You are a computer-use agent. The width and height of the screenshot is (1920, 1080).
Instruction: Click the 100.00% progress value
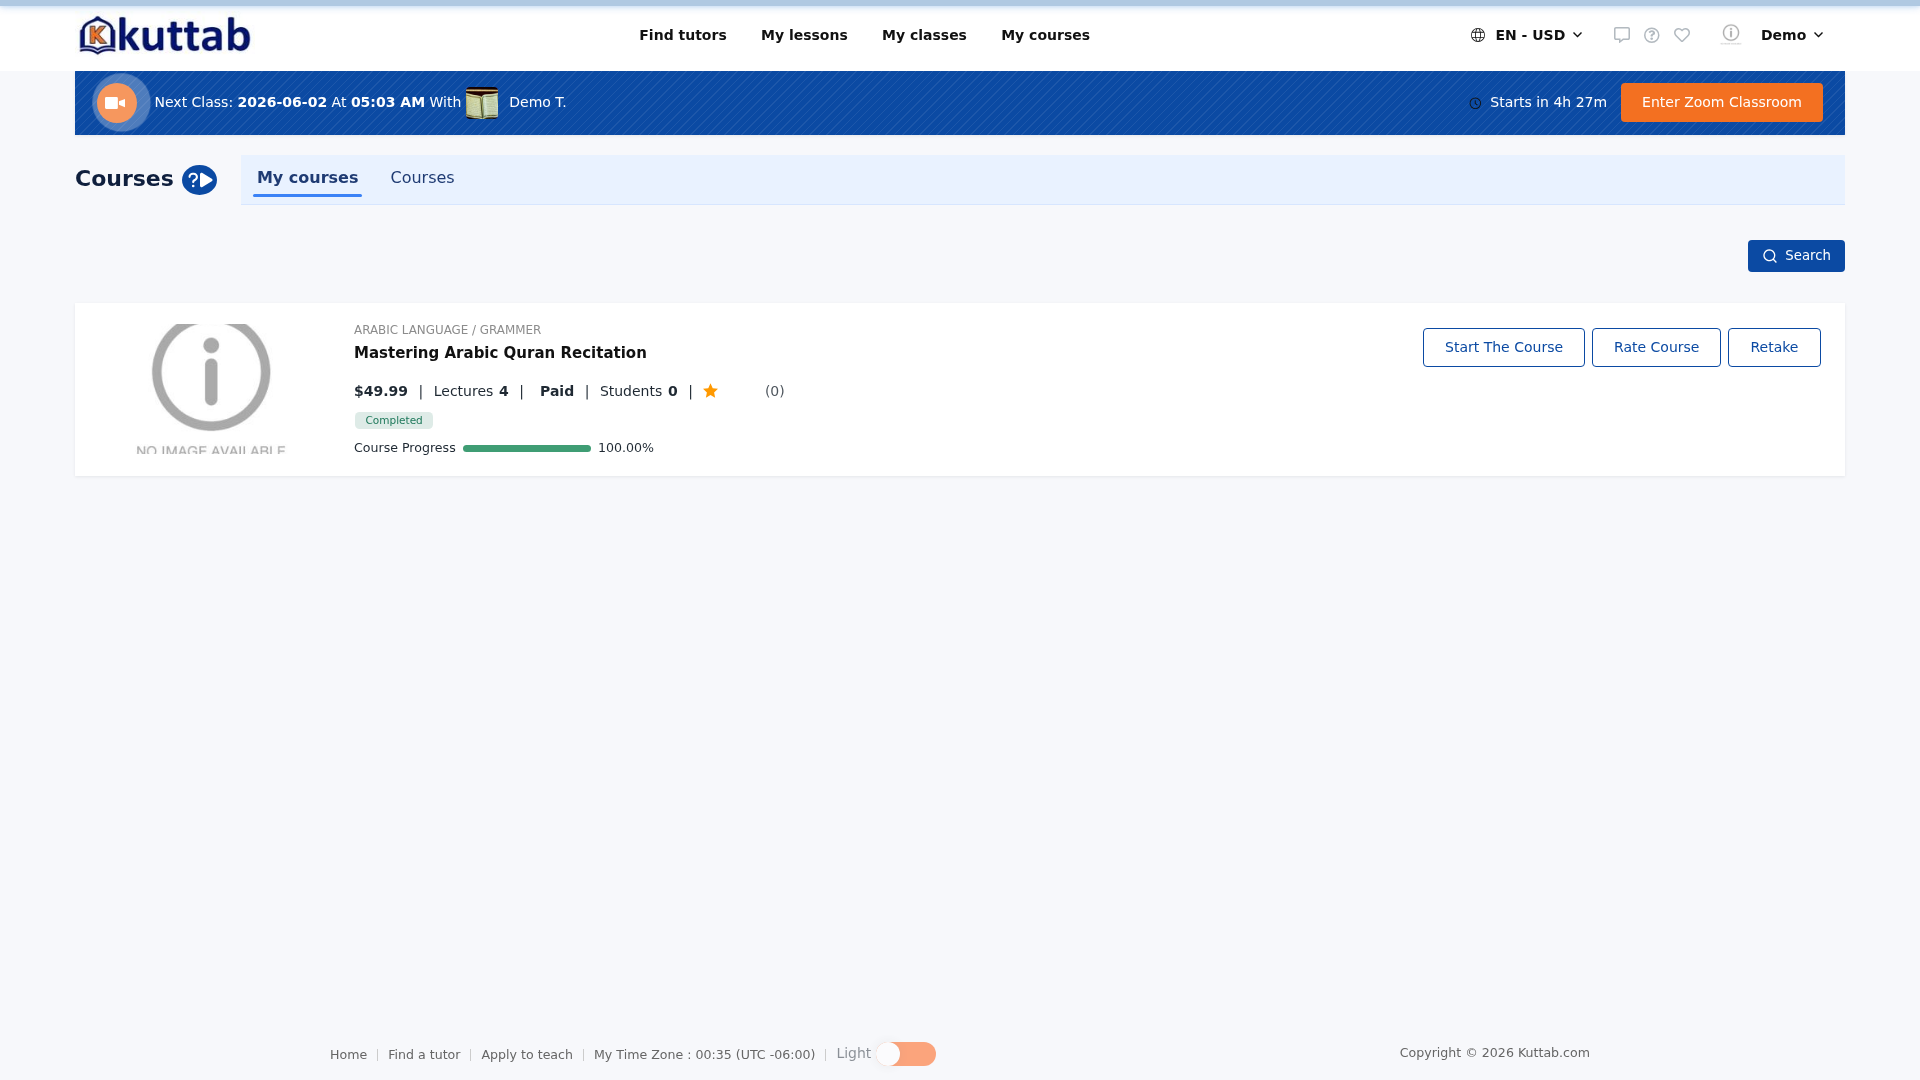click(x=626, y=448)
